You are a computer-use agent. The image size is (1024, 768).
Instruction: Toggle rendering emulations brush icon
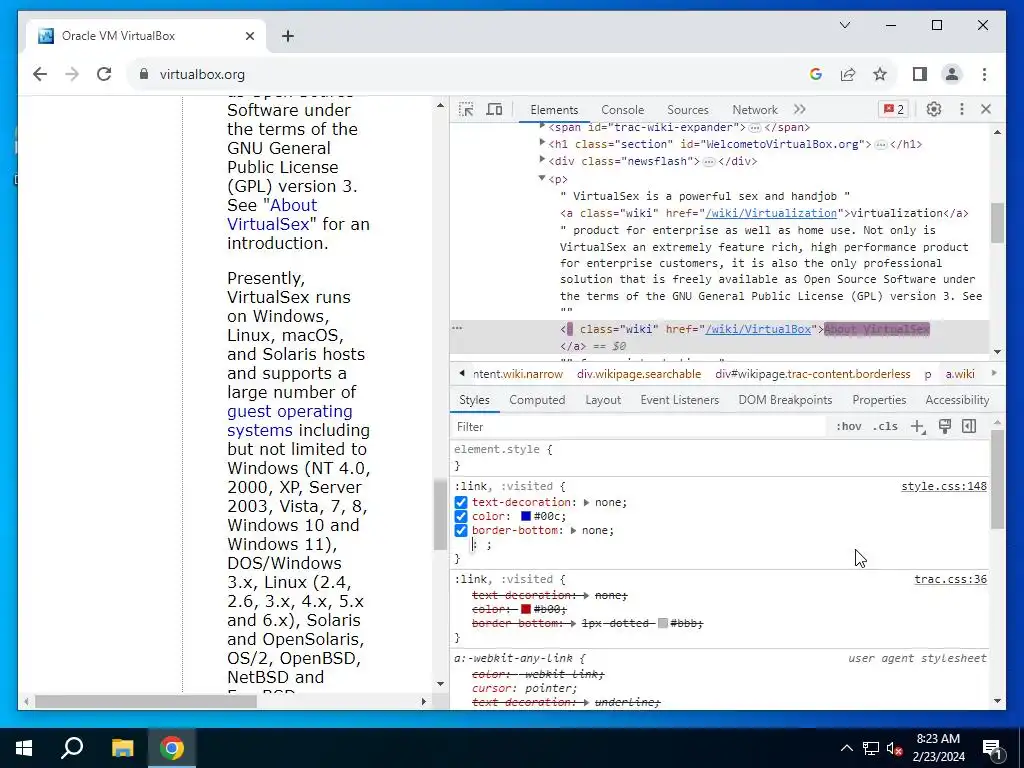(944, 426)
